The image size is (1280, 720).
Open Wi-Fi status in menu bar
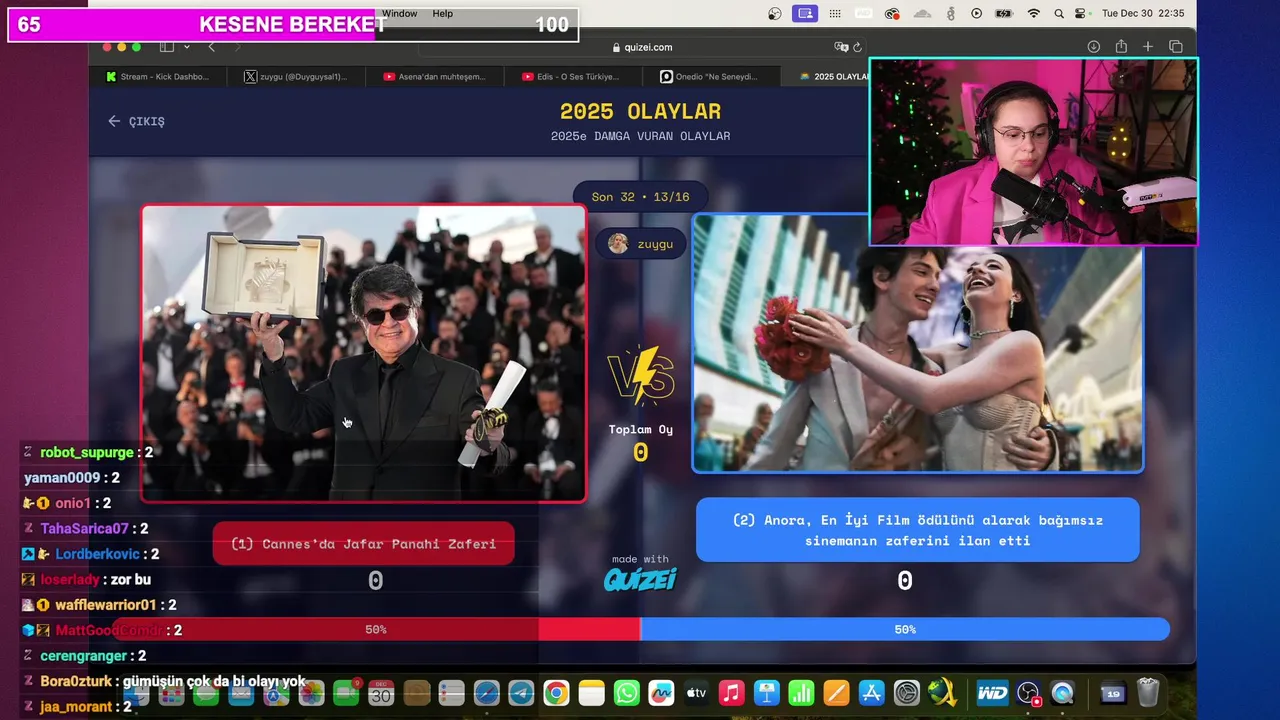click(x=1034, y=14)
